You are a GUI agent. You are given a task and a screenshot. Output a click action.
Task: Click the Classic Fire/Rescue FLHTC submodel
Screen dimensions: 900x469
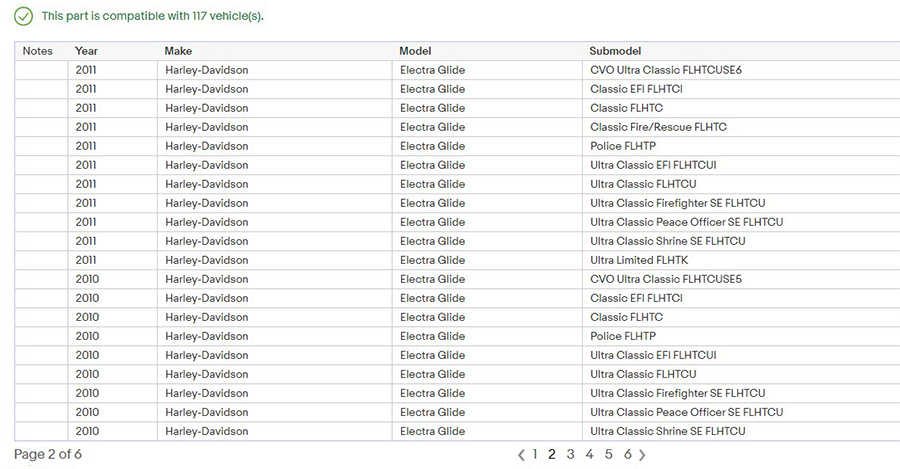(x=658, y=127)
